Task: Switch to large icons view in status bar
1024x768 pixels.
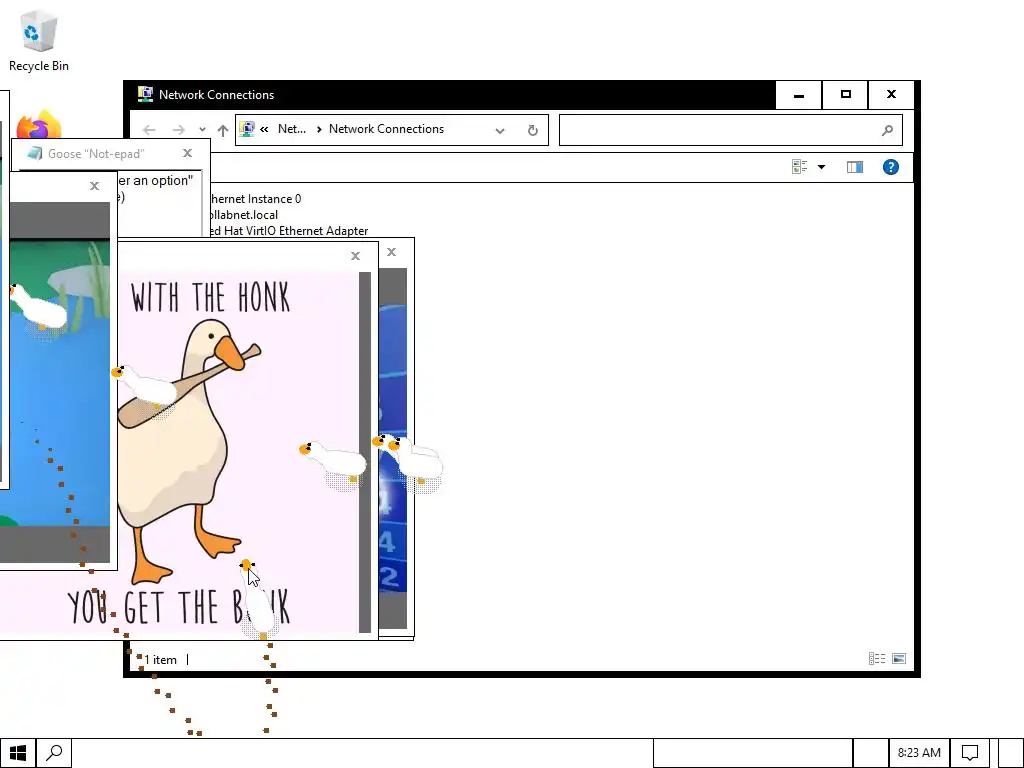Action: point(899,659)
